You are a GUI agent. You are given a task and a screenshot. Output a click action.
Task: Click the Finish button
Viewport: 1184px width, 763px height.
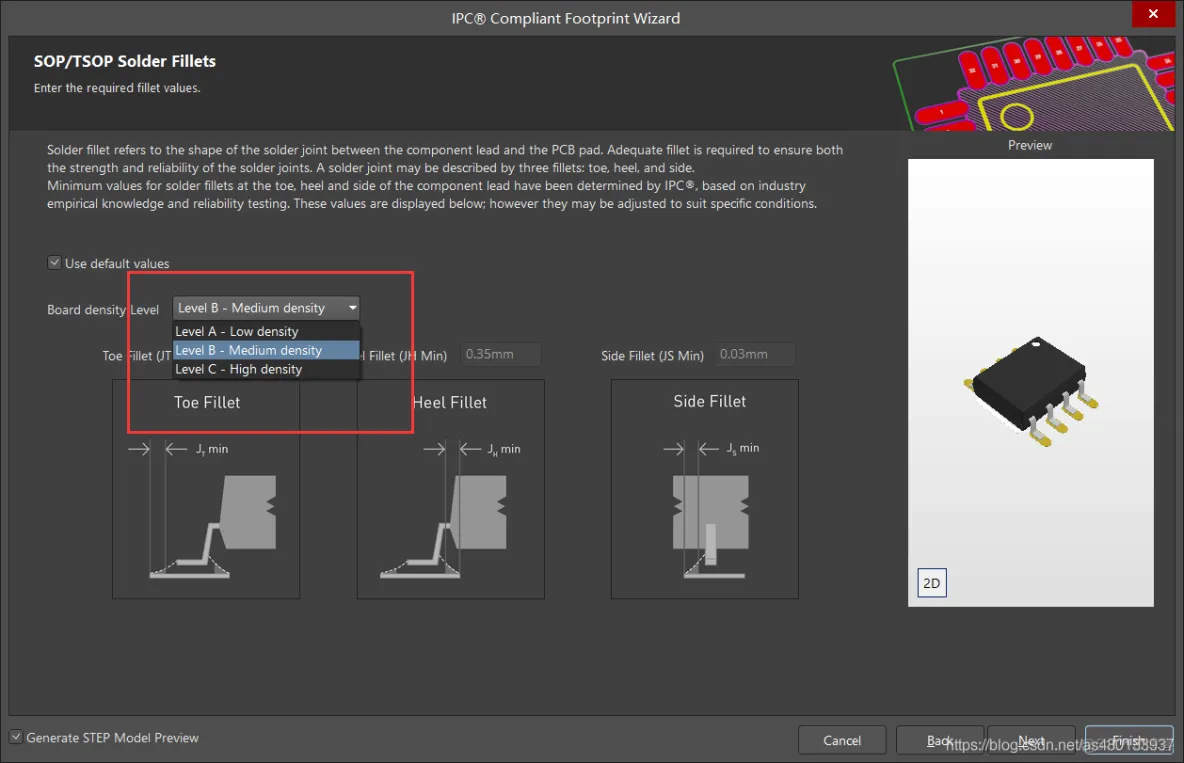click(1129, 740)
